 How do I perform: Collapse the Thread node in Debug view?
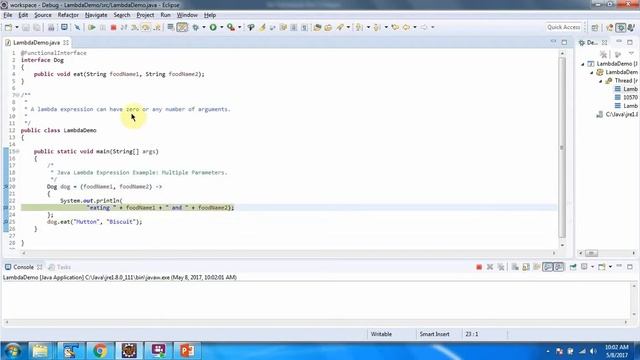point(600,81)
